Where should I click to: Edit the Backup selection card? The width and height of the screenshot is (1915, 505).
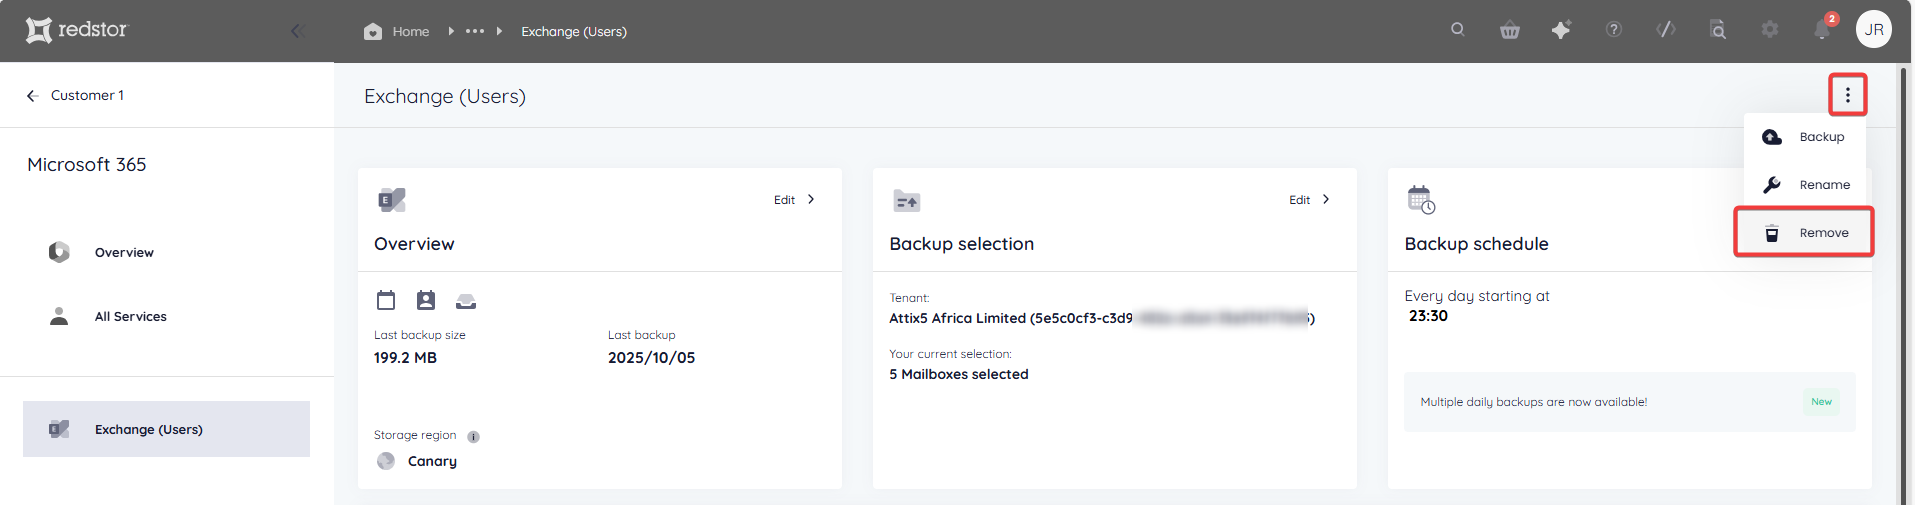click(x=1299, y=200)
